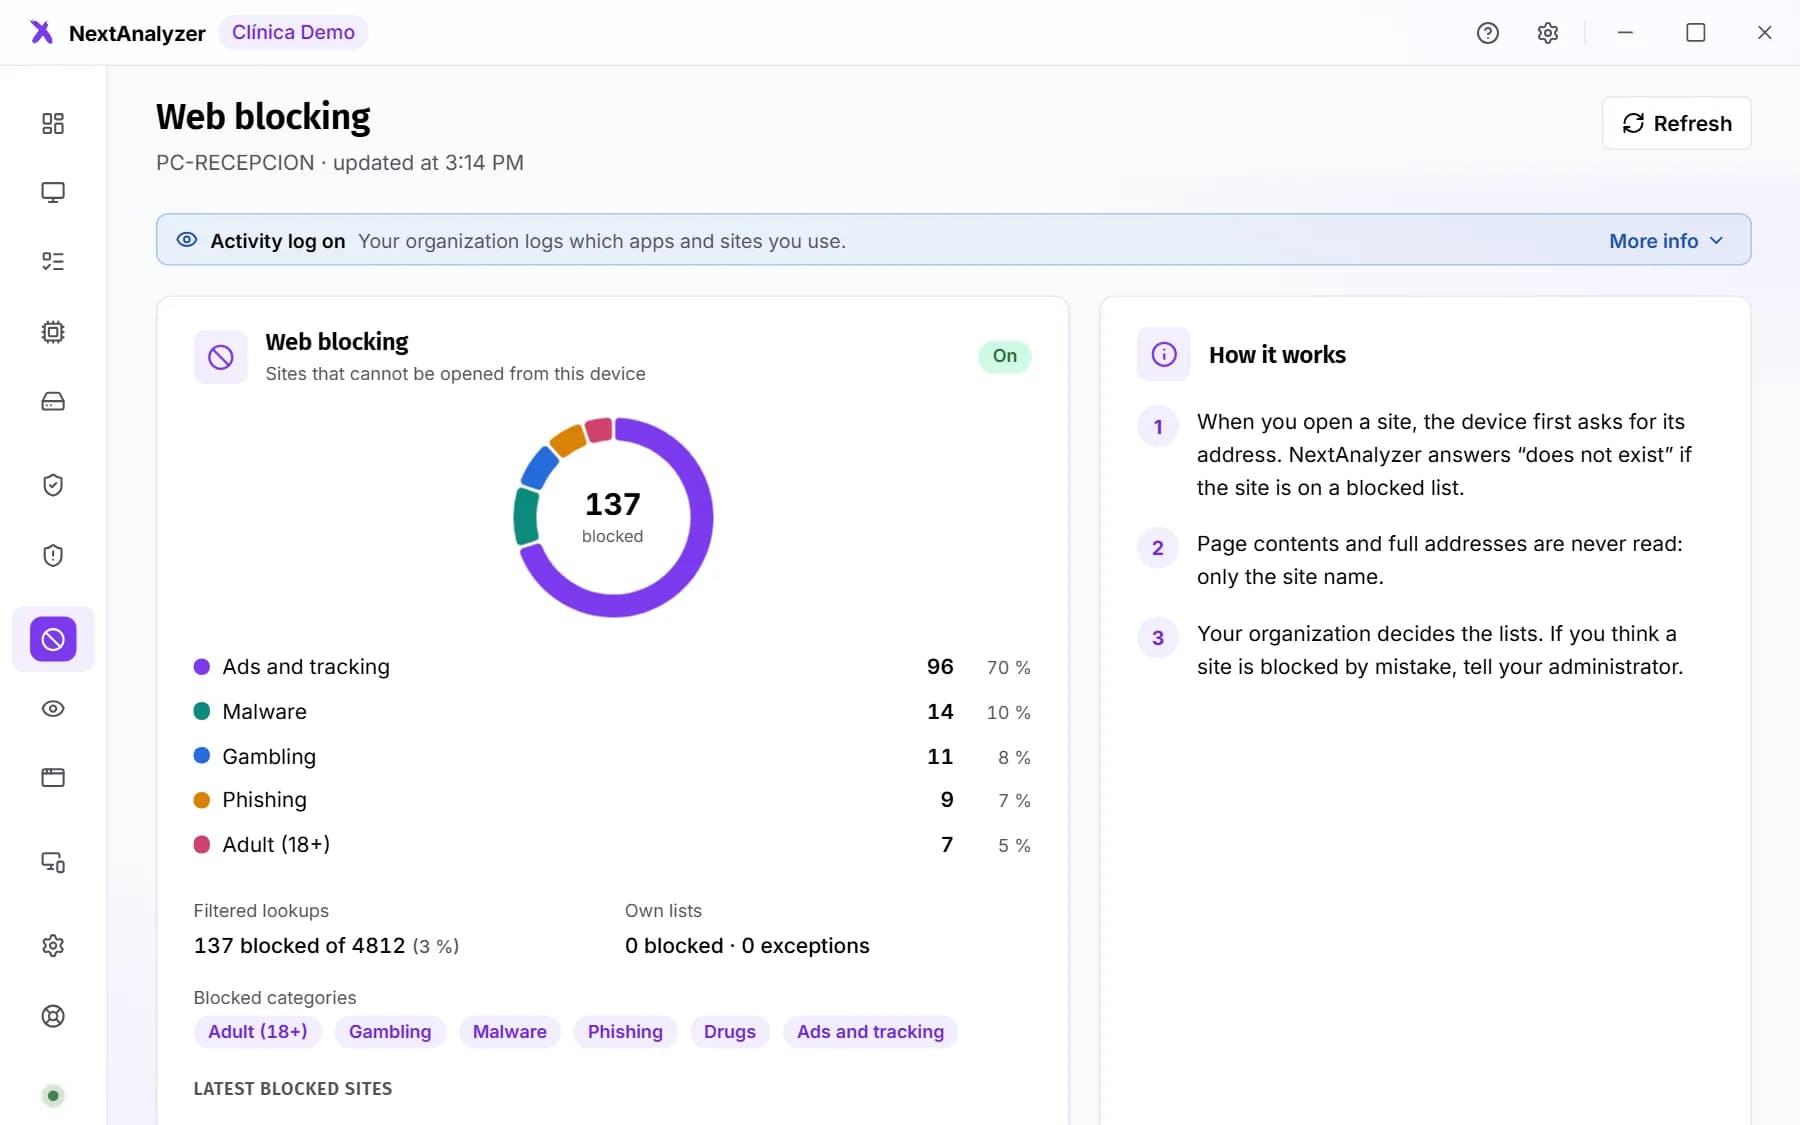Click the On status badge for Web blocking

pos(1005,356)
